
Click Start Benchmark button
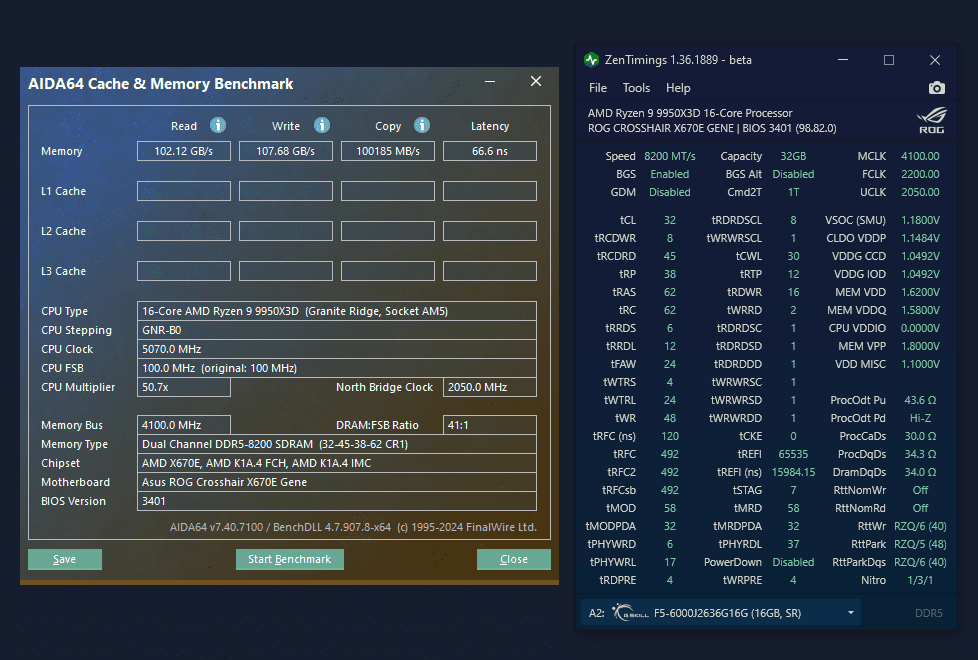pos(289,559)
